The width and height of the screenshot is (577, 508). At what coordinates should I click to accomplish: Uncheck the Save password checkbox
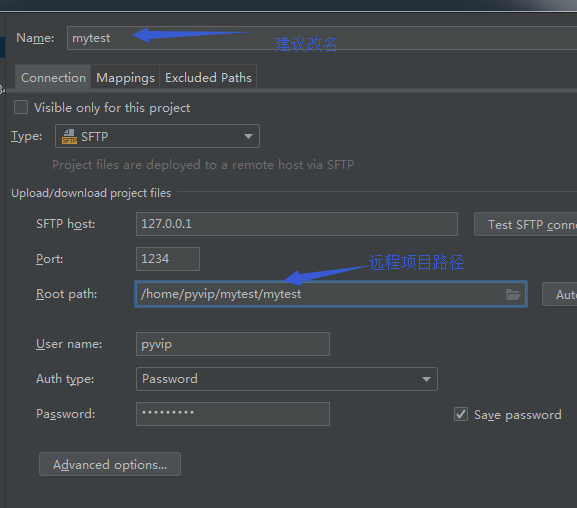[461, 414]
